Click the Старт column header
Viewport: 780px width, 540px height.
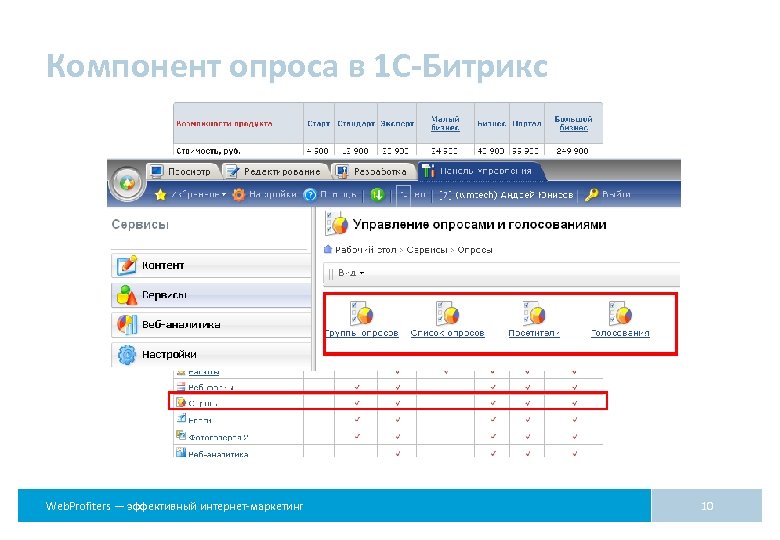point(318,123)
